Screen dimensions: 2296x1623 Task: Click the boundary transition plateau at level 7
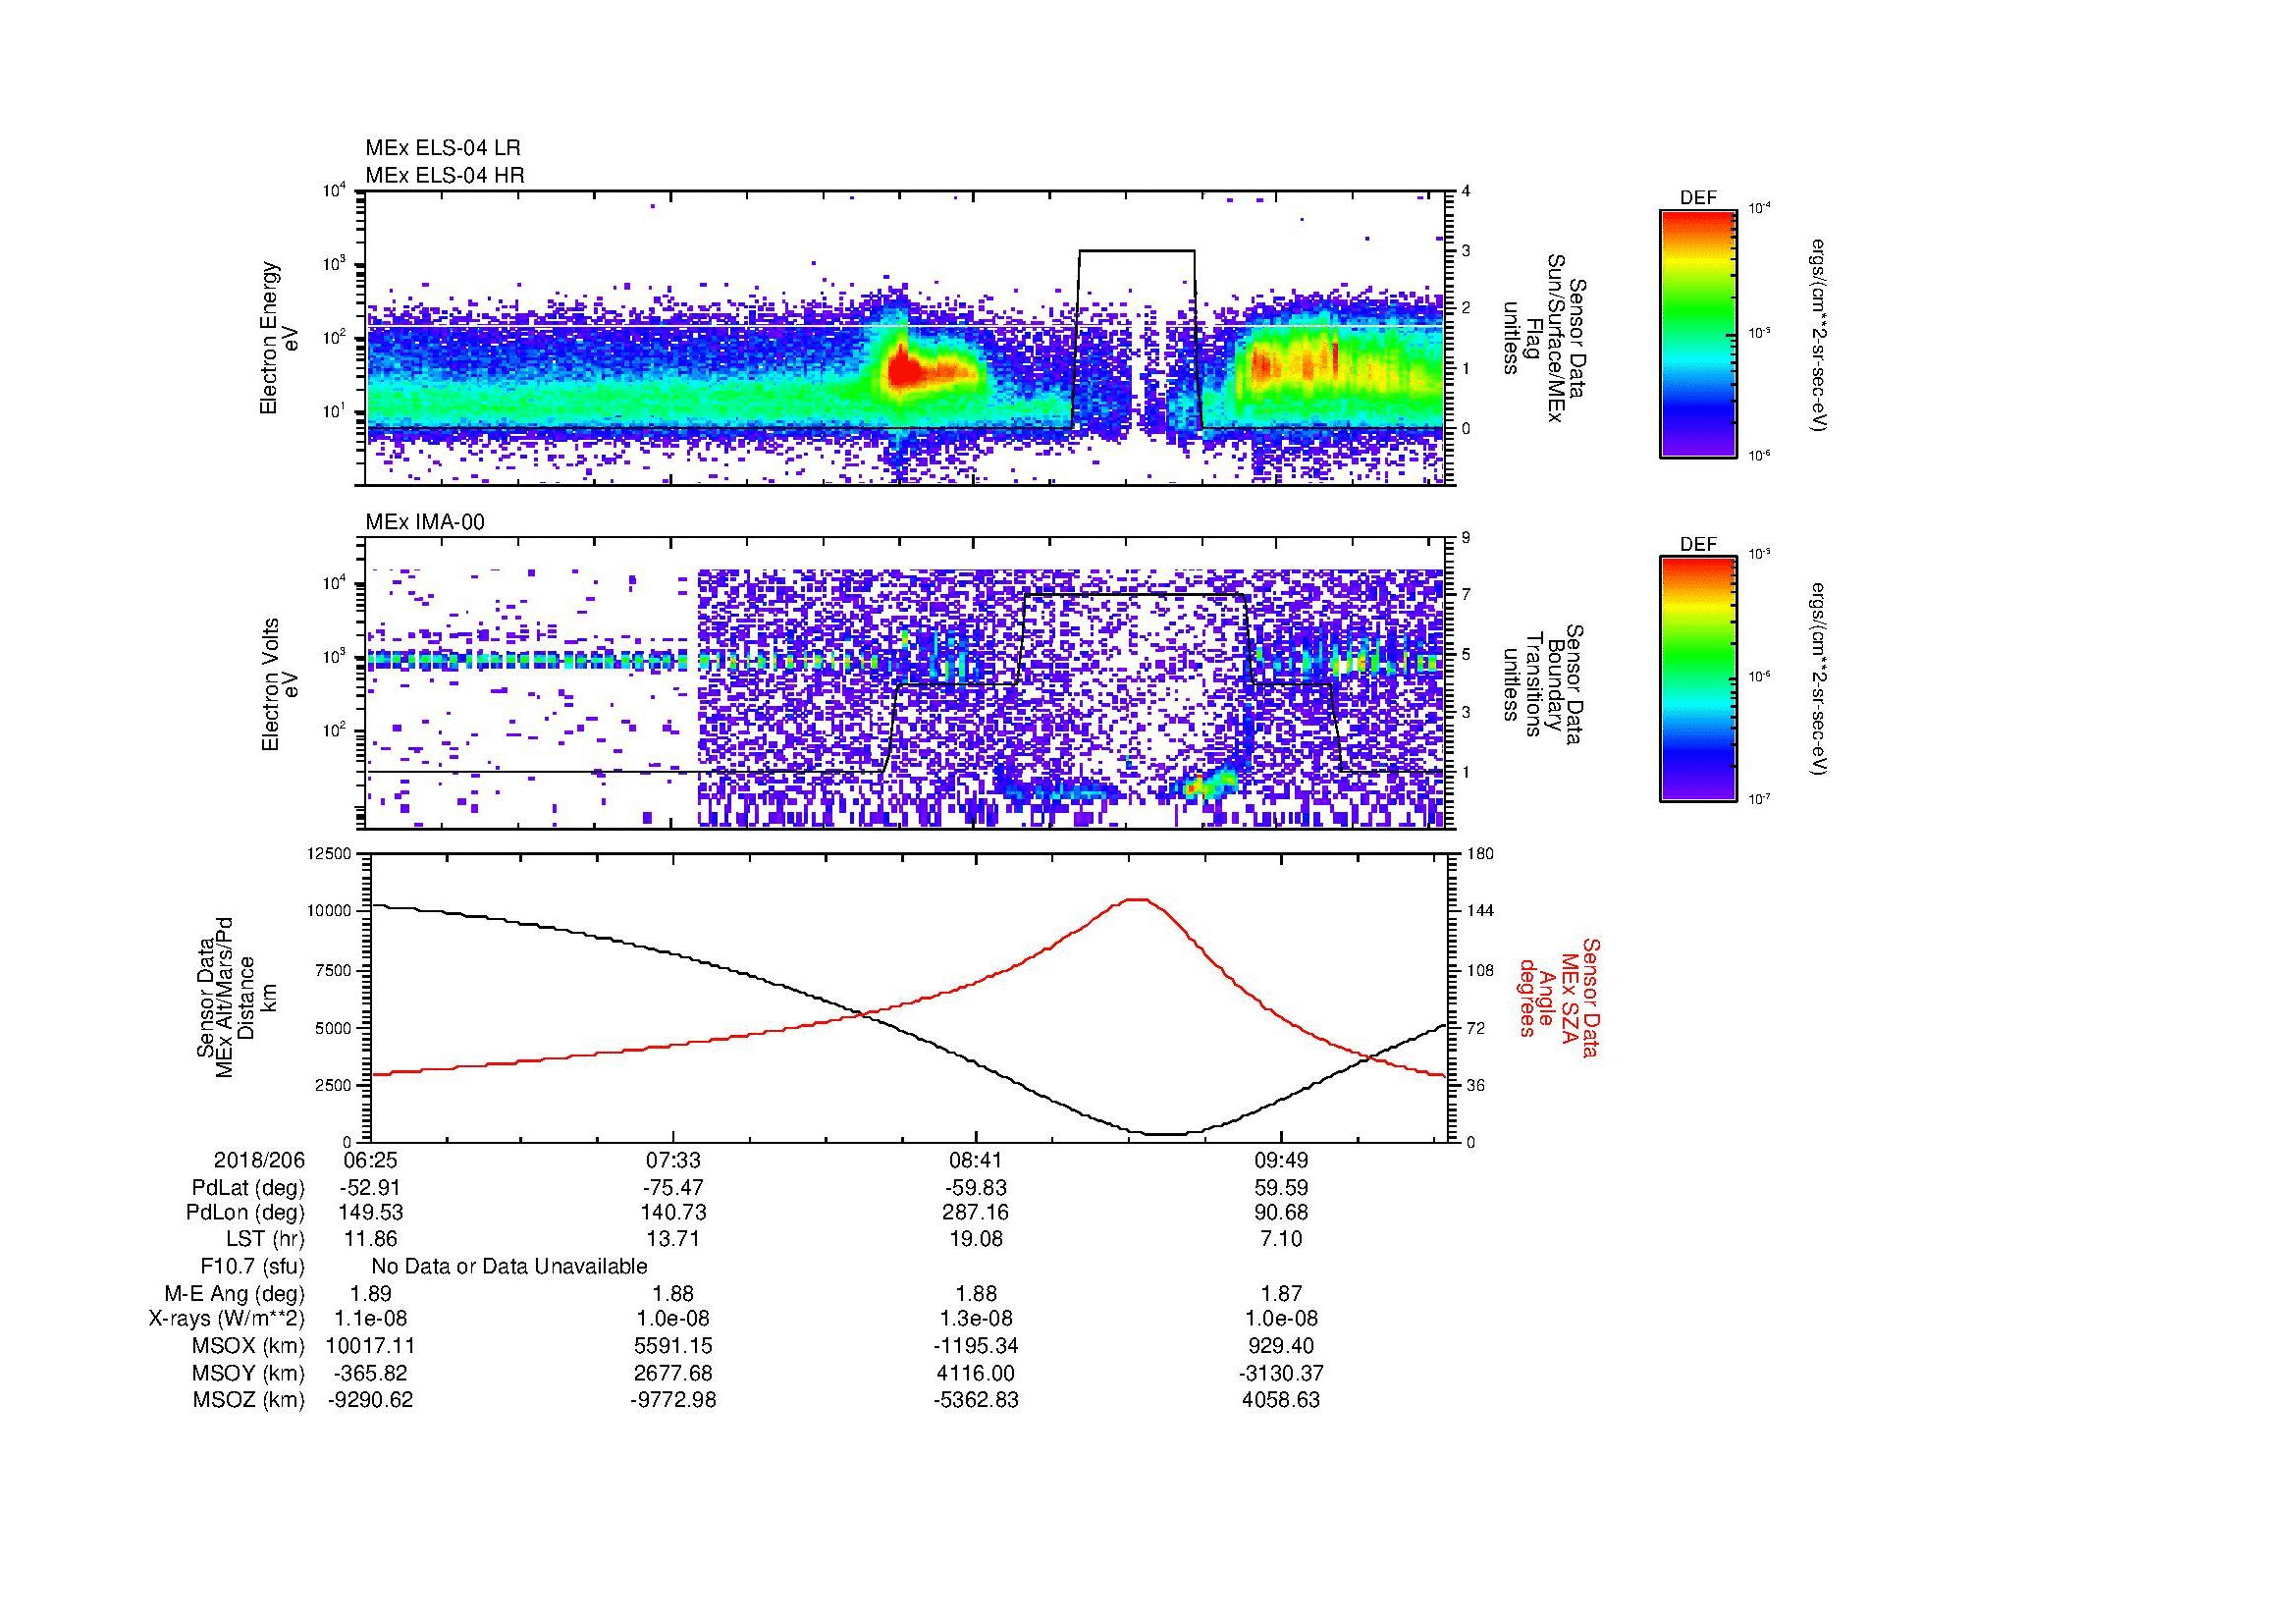[x=1134, y=596]
